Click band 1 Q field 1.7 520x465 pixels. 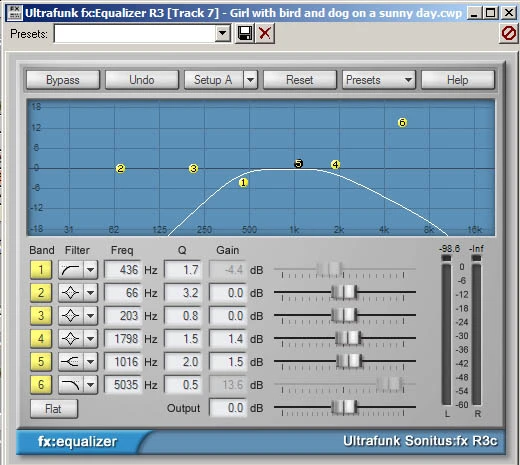(183, 270)
